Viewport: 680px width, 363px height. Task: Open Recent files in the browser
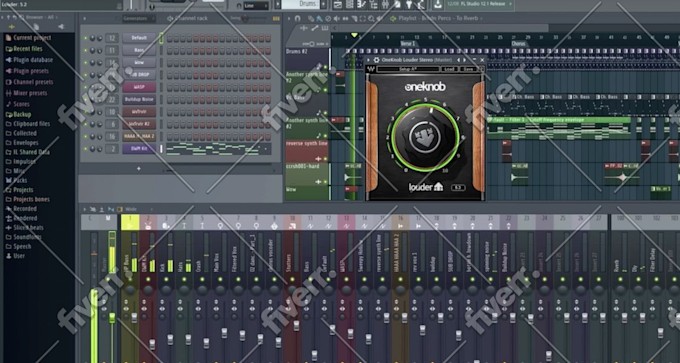28,49
